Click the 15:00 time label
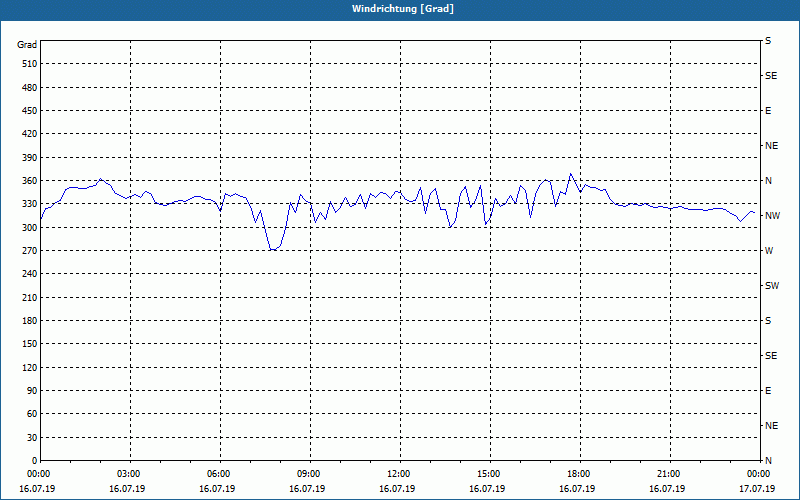 point(489,474)
